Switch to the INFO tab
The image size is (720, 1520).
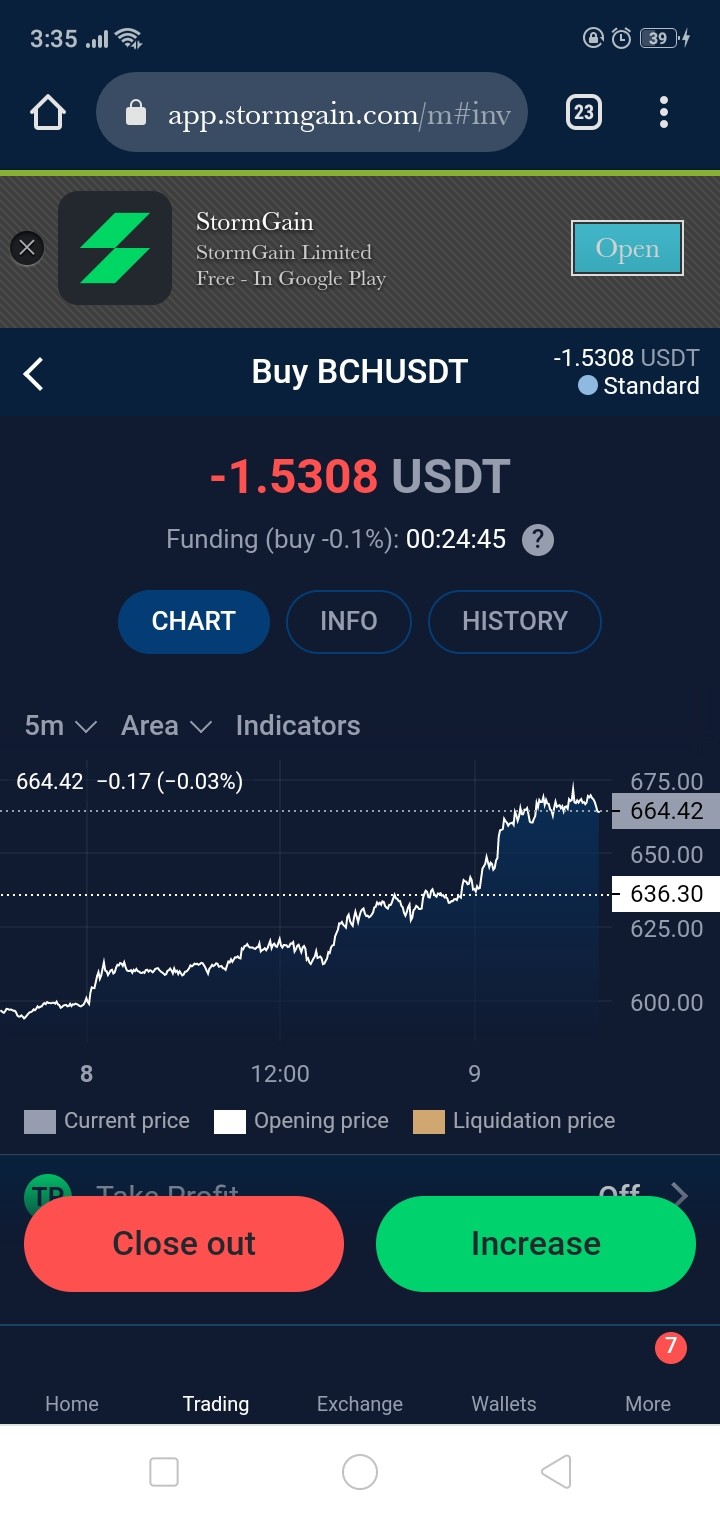[x=349, y=621]
